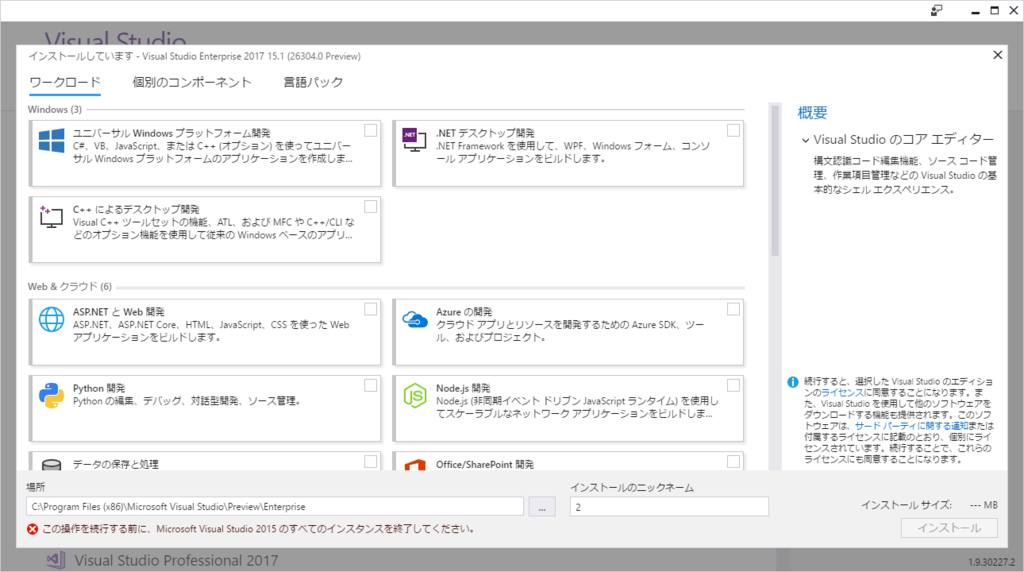Collapse the Visual Studio のコア エディター section

click(805, 140)
